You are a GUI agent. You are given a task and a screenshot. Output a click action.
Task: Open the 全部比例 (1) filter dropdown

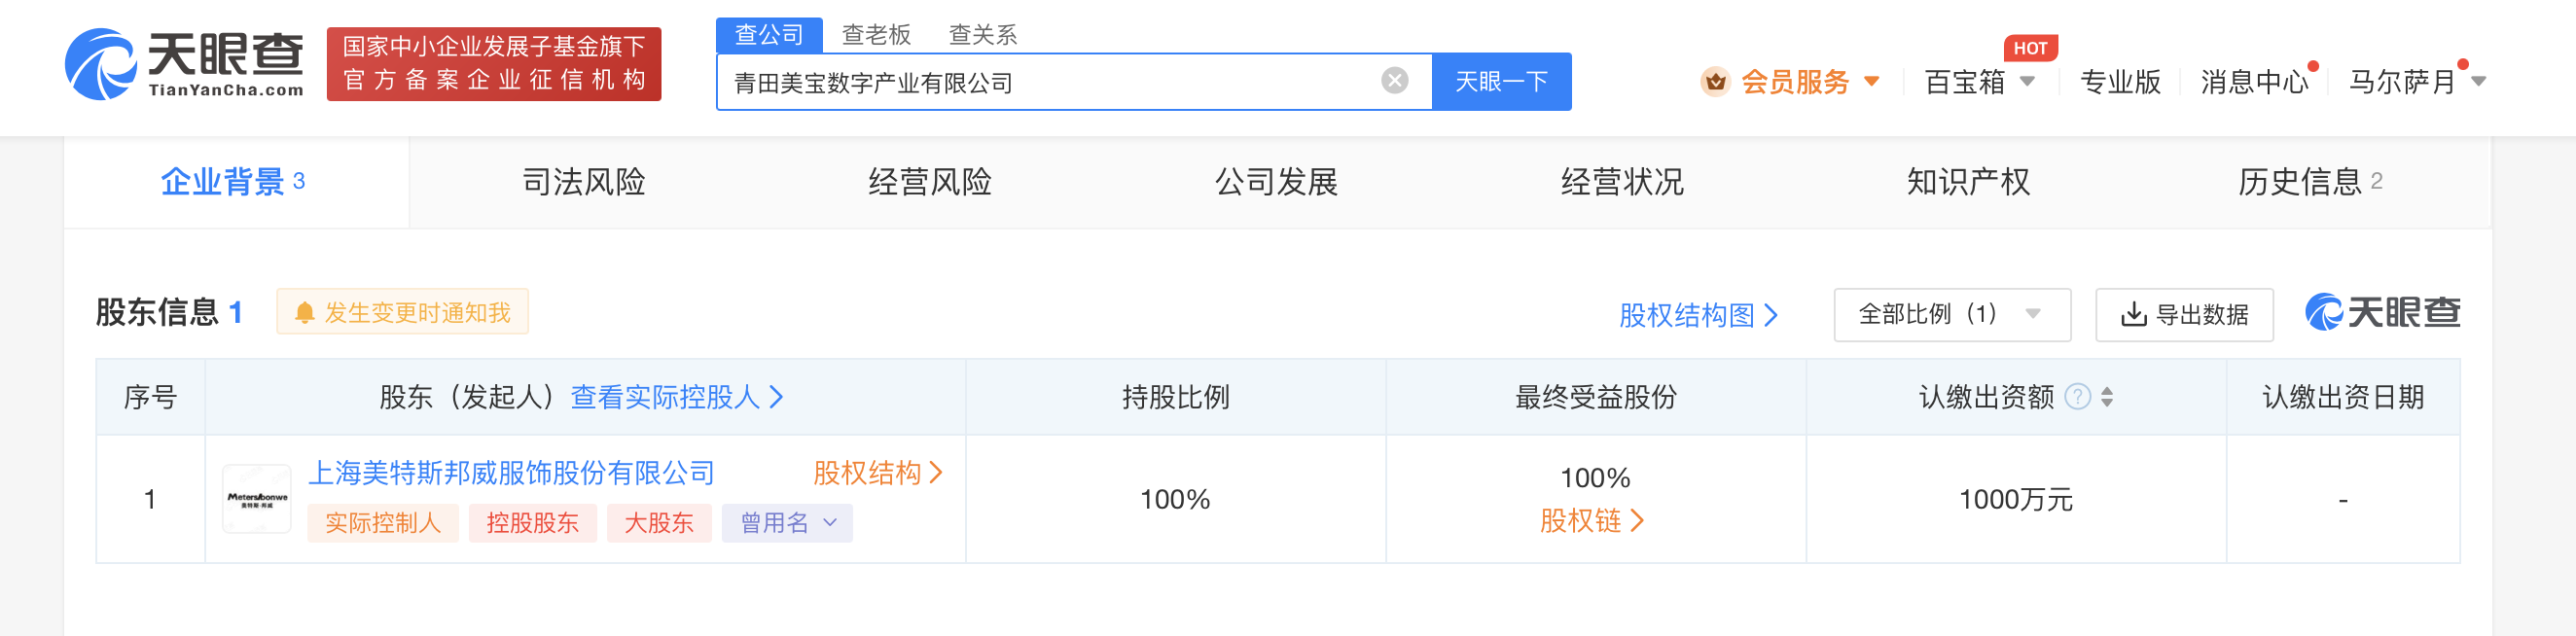(x=1951, y=315)
